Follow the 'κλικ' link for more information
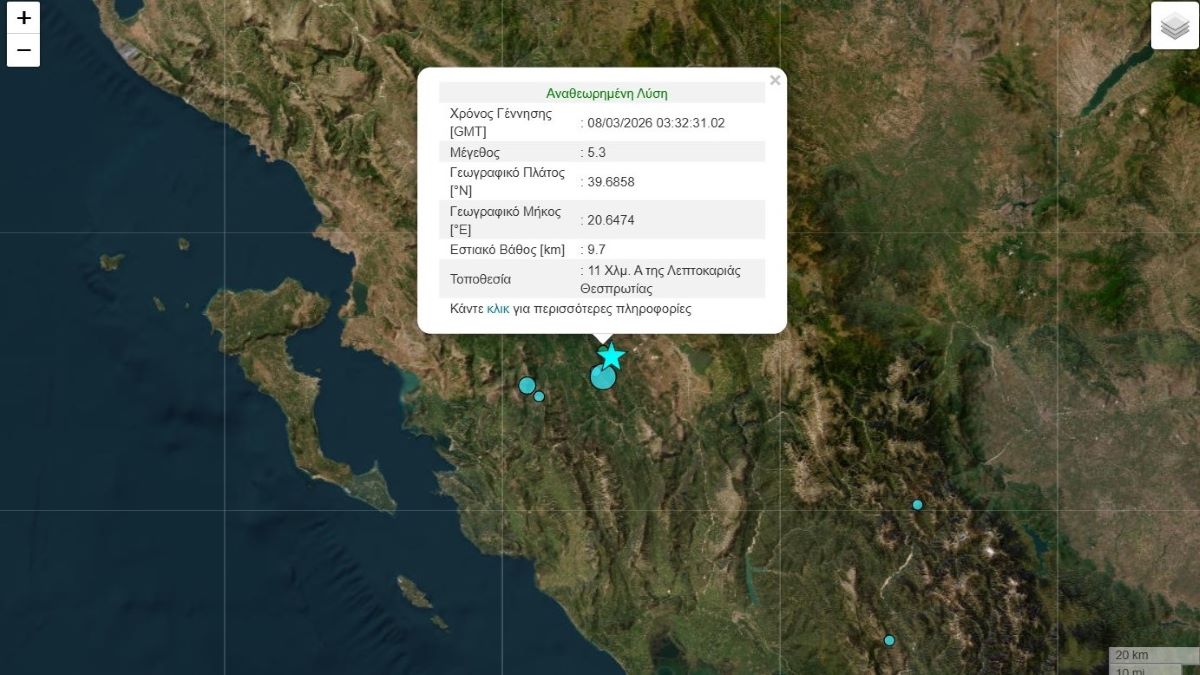 [x=498, y=309]
